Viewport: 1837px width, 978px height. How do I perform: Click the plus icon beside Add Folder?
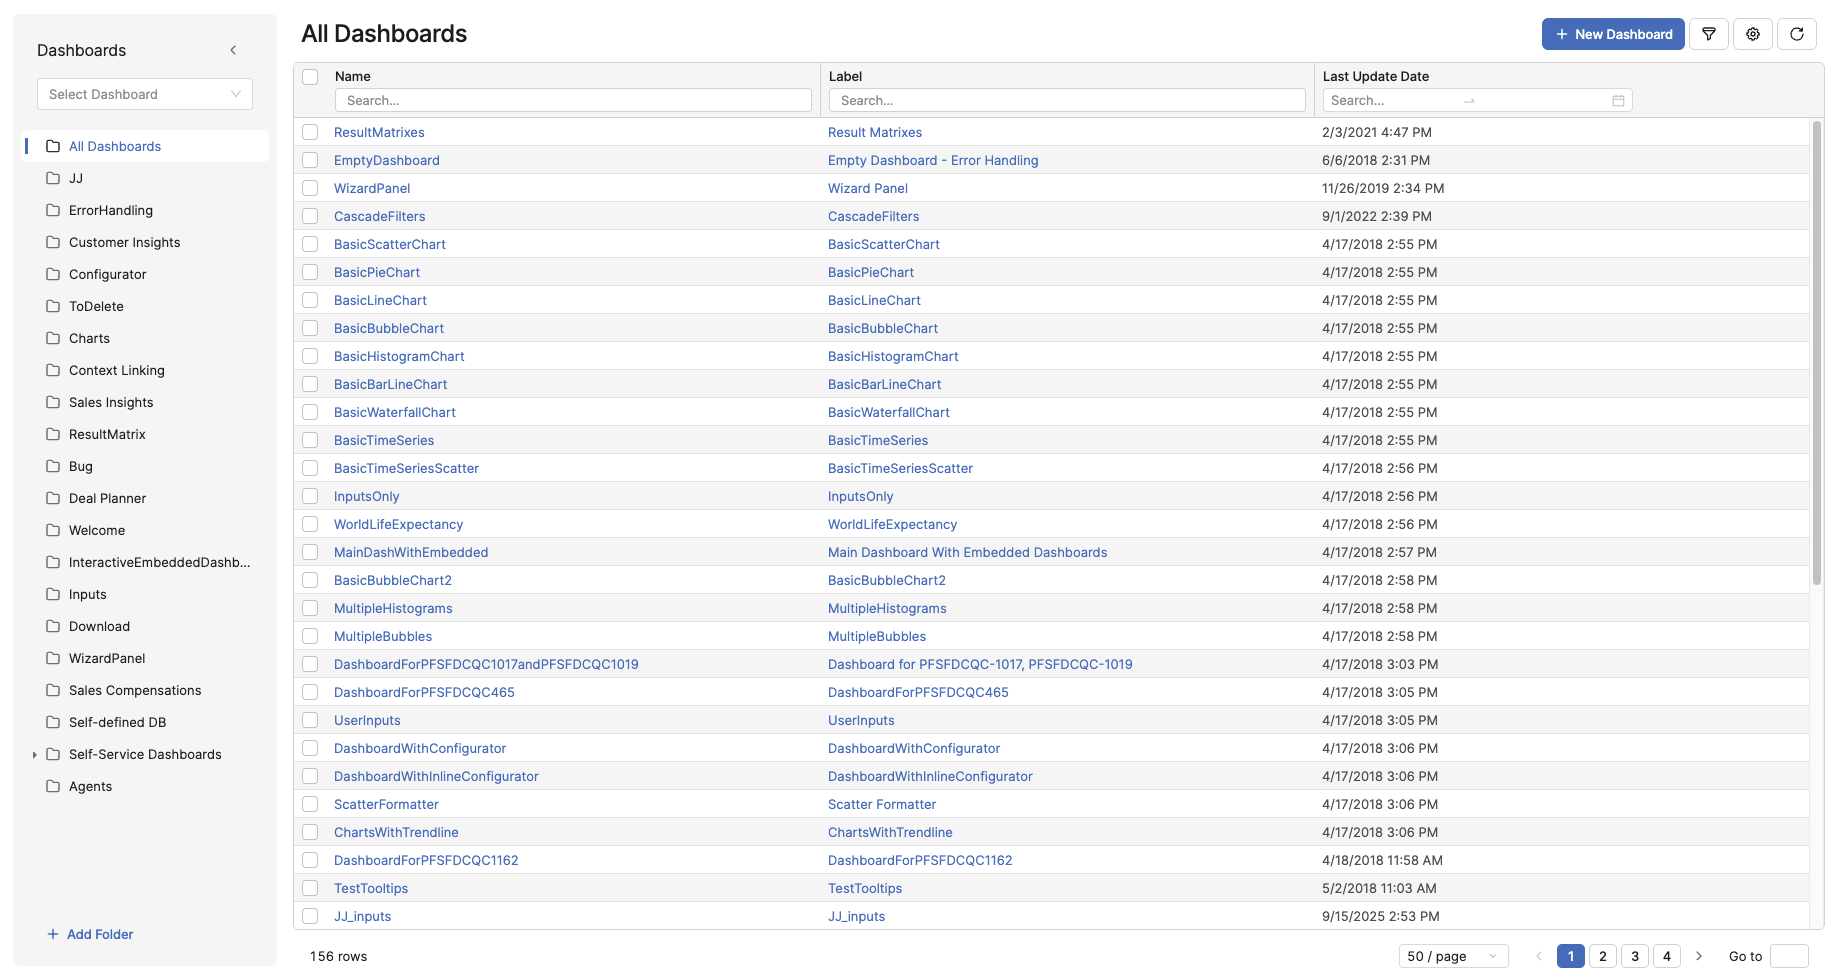53,934
